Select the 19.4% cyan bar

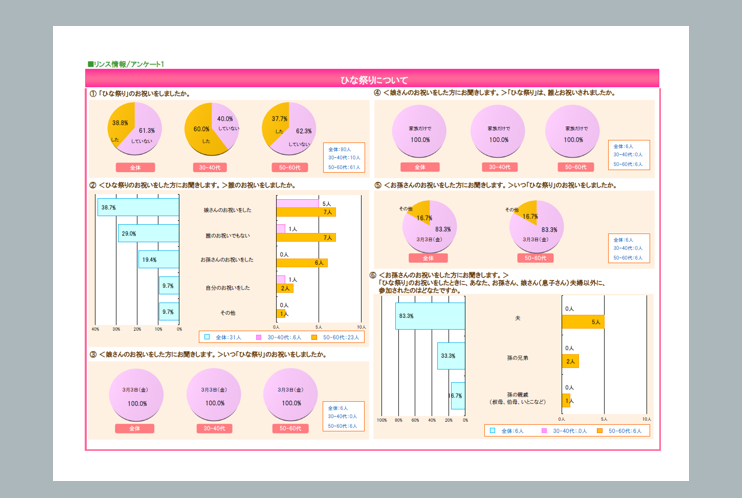tap(159, 259)
